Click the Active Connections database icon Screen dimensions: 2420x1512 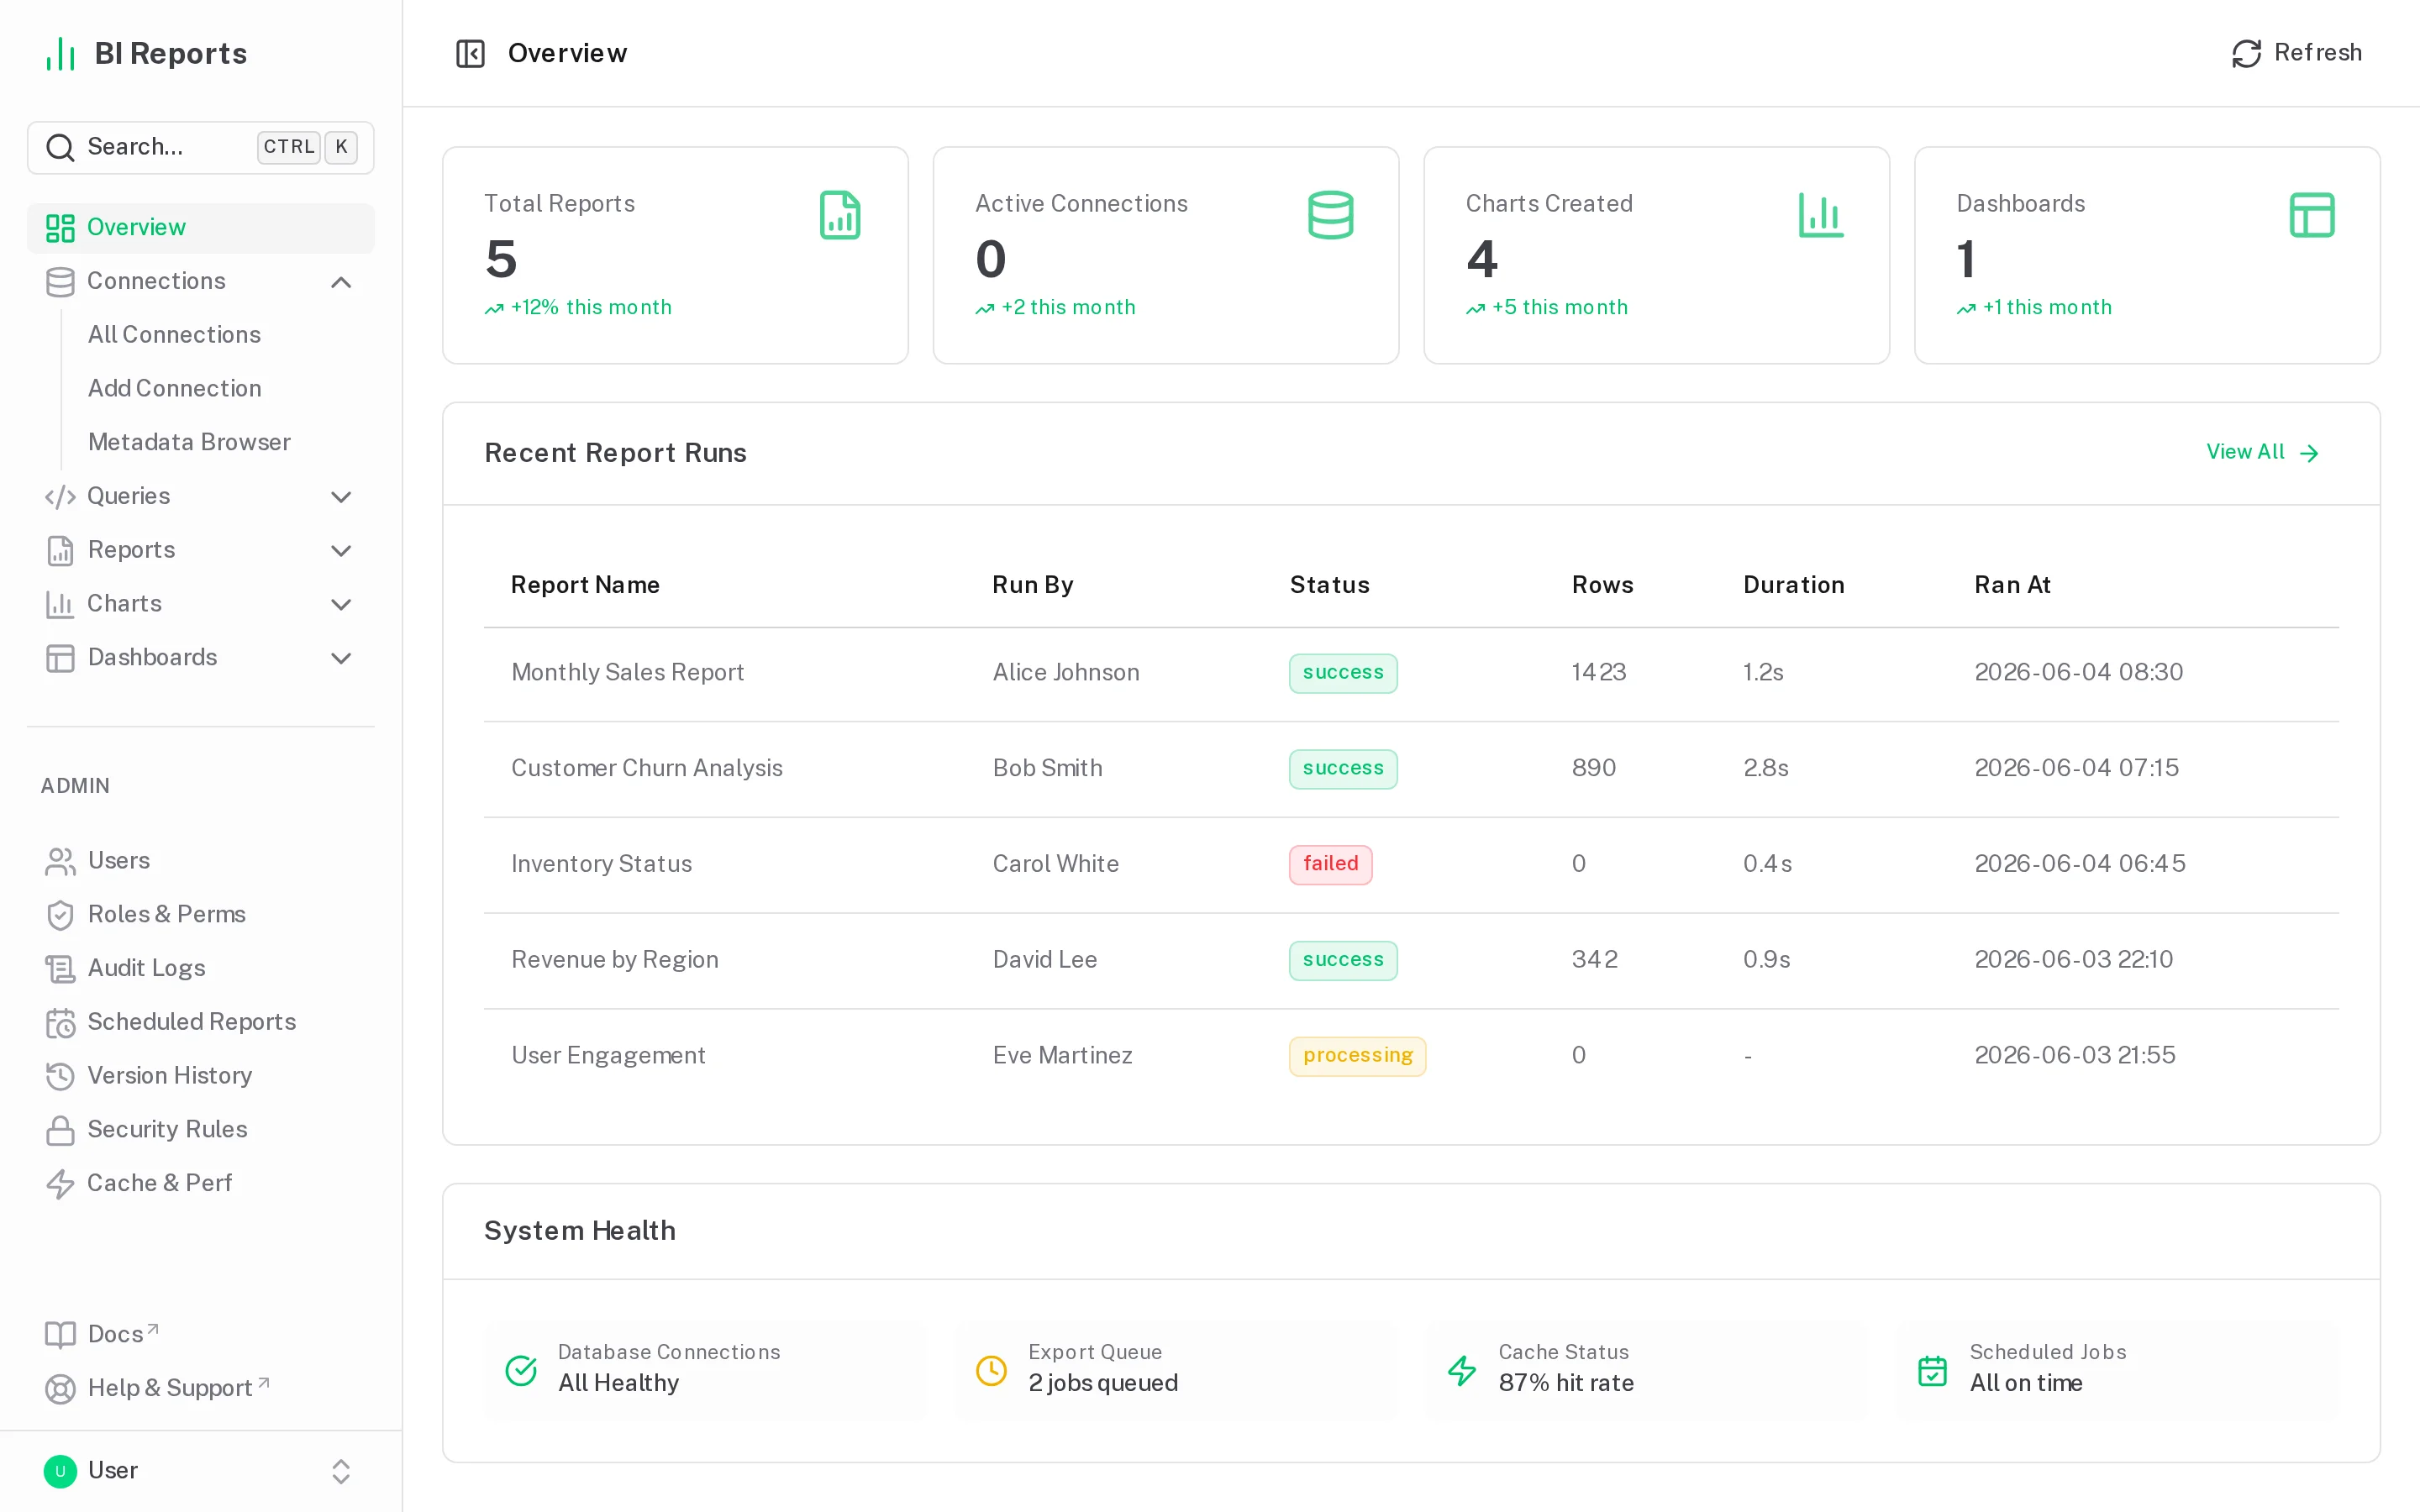pos(1330,215)
